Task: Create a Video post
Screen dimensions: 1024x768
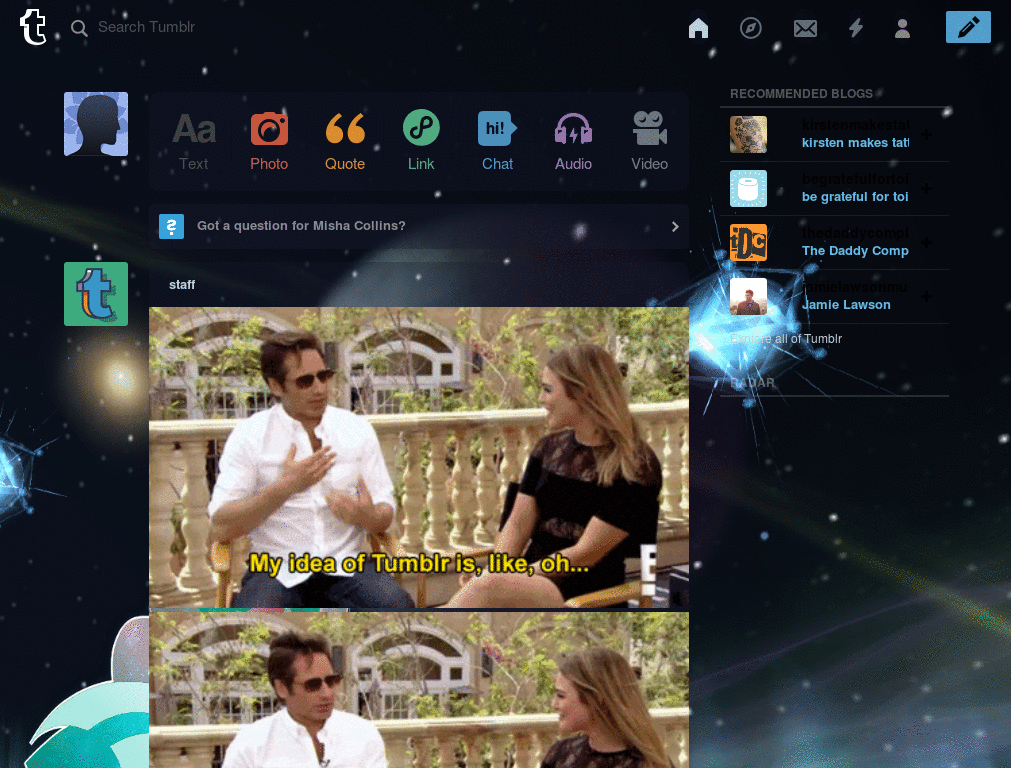Action: [649, 142]
